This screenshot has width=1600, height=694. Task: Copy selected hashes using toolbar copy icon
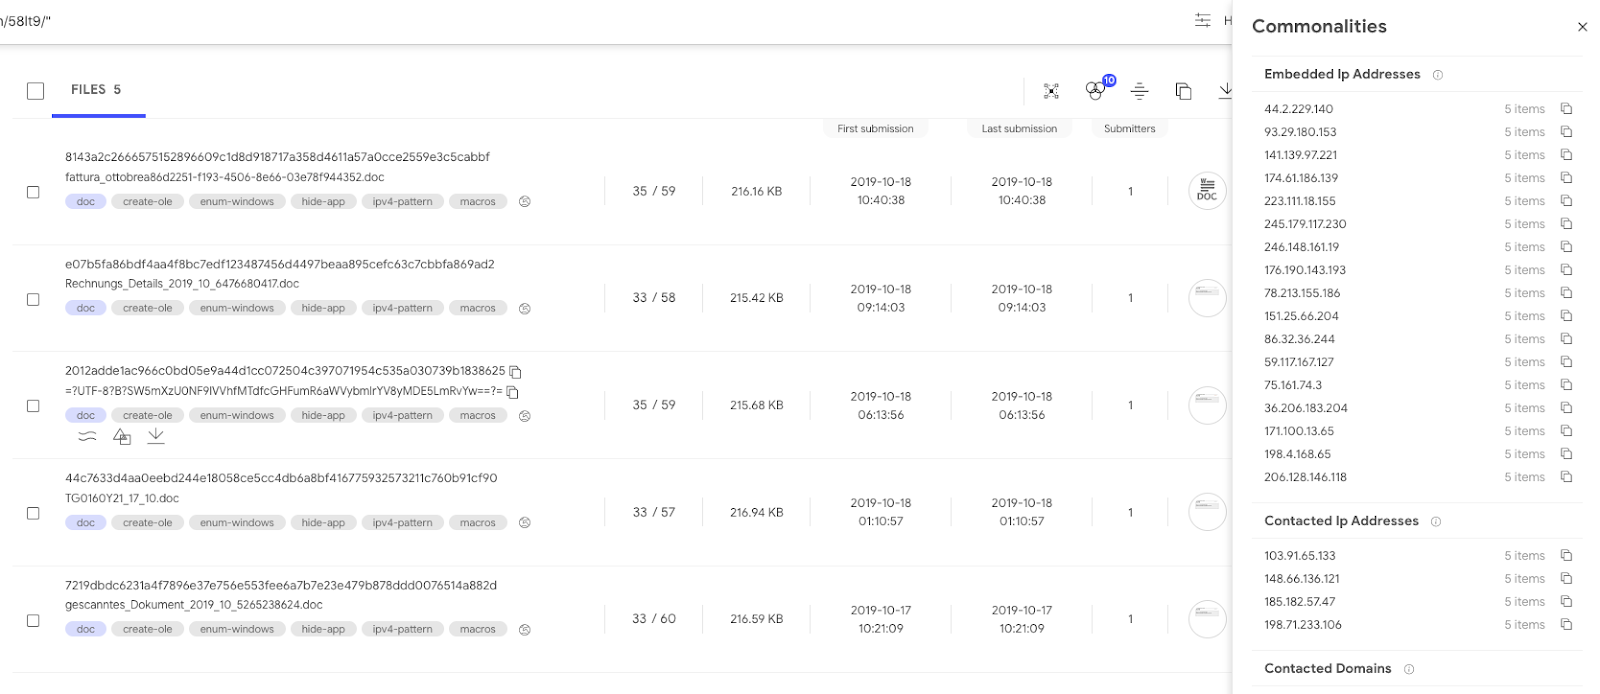1183,91
